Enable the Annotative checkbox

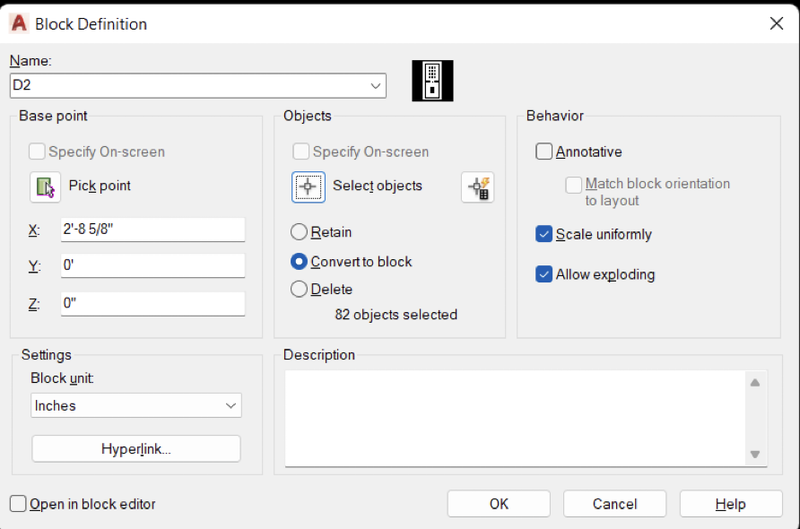pos(544,152)
